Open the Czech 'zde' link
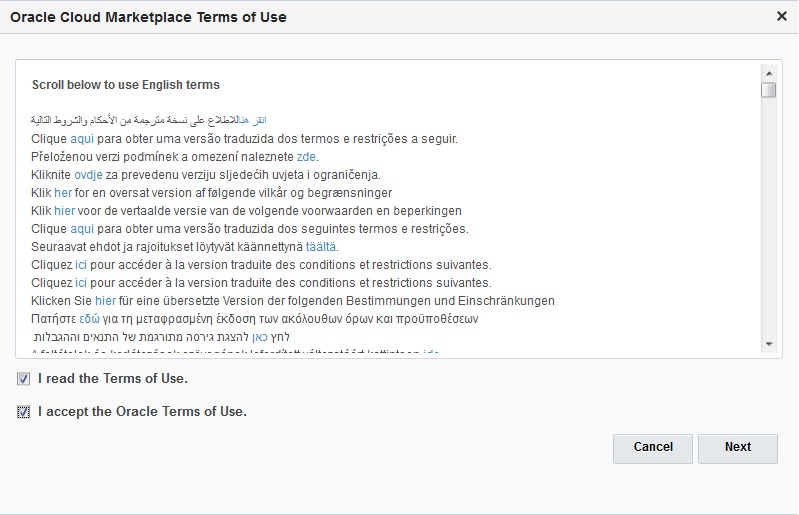The width and height of the screenshot is (799, 515). click(307, 157)
